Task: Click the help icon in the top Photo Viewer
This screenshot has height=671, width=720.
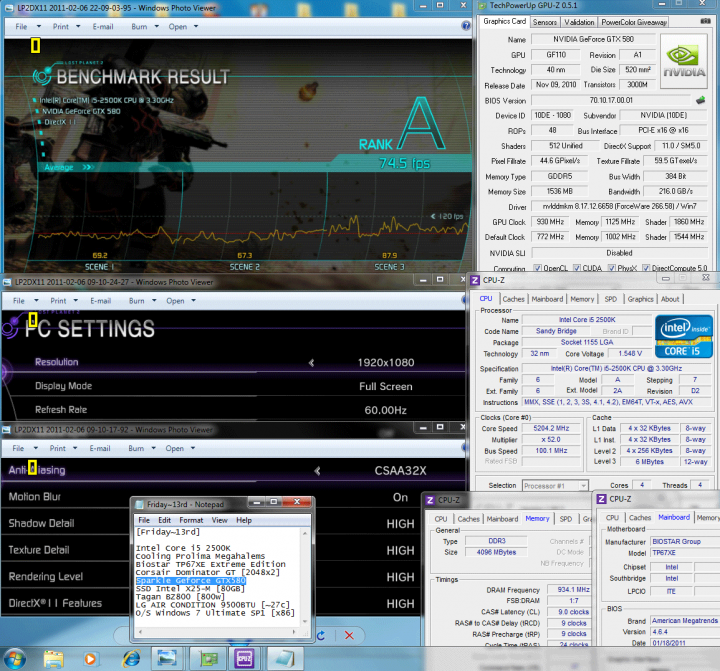Action: coord(466,26)
